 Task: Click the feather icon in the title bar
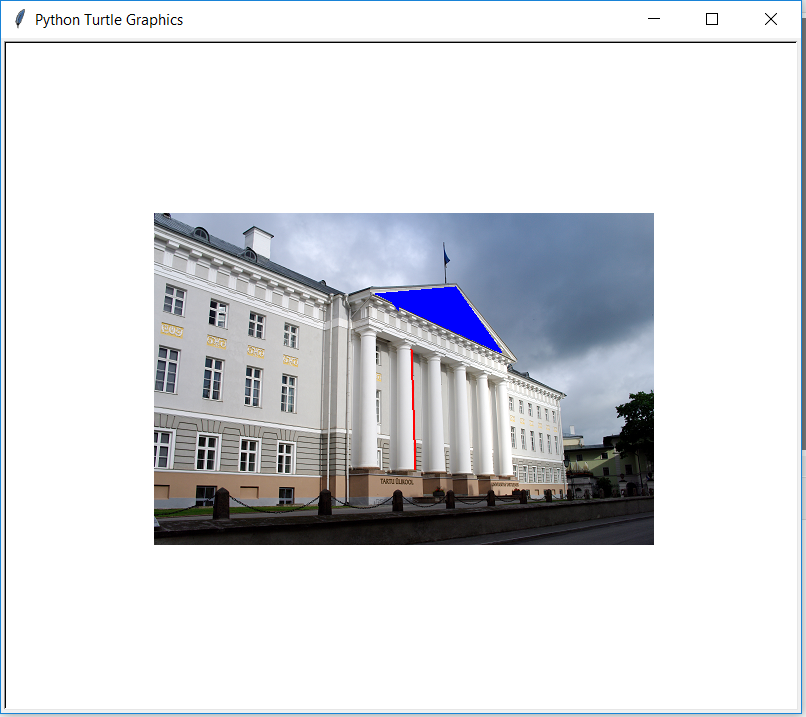tap(19, 19)
